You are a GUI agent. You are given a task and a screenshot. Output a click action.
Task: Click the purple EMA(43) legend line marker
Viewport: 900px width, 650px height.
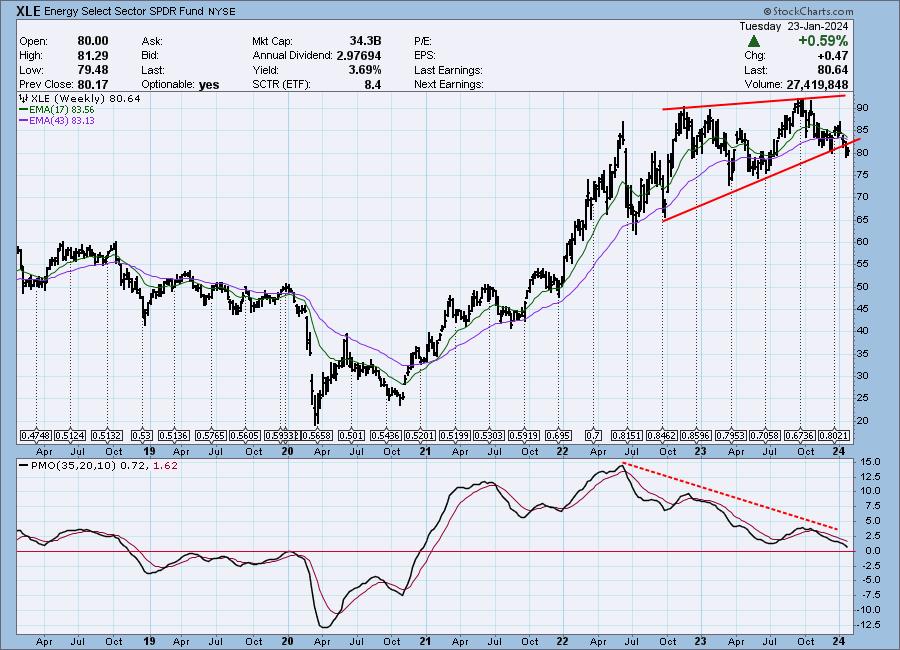(x=24, y=121)
